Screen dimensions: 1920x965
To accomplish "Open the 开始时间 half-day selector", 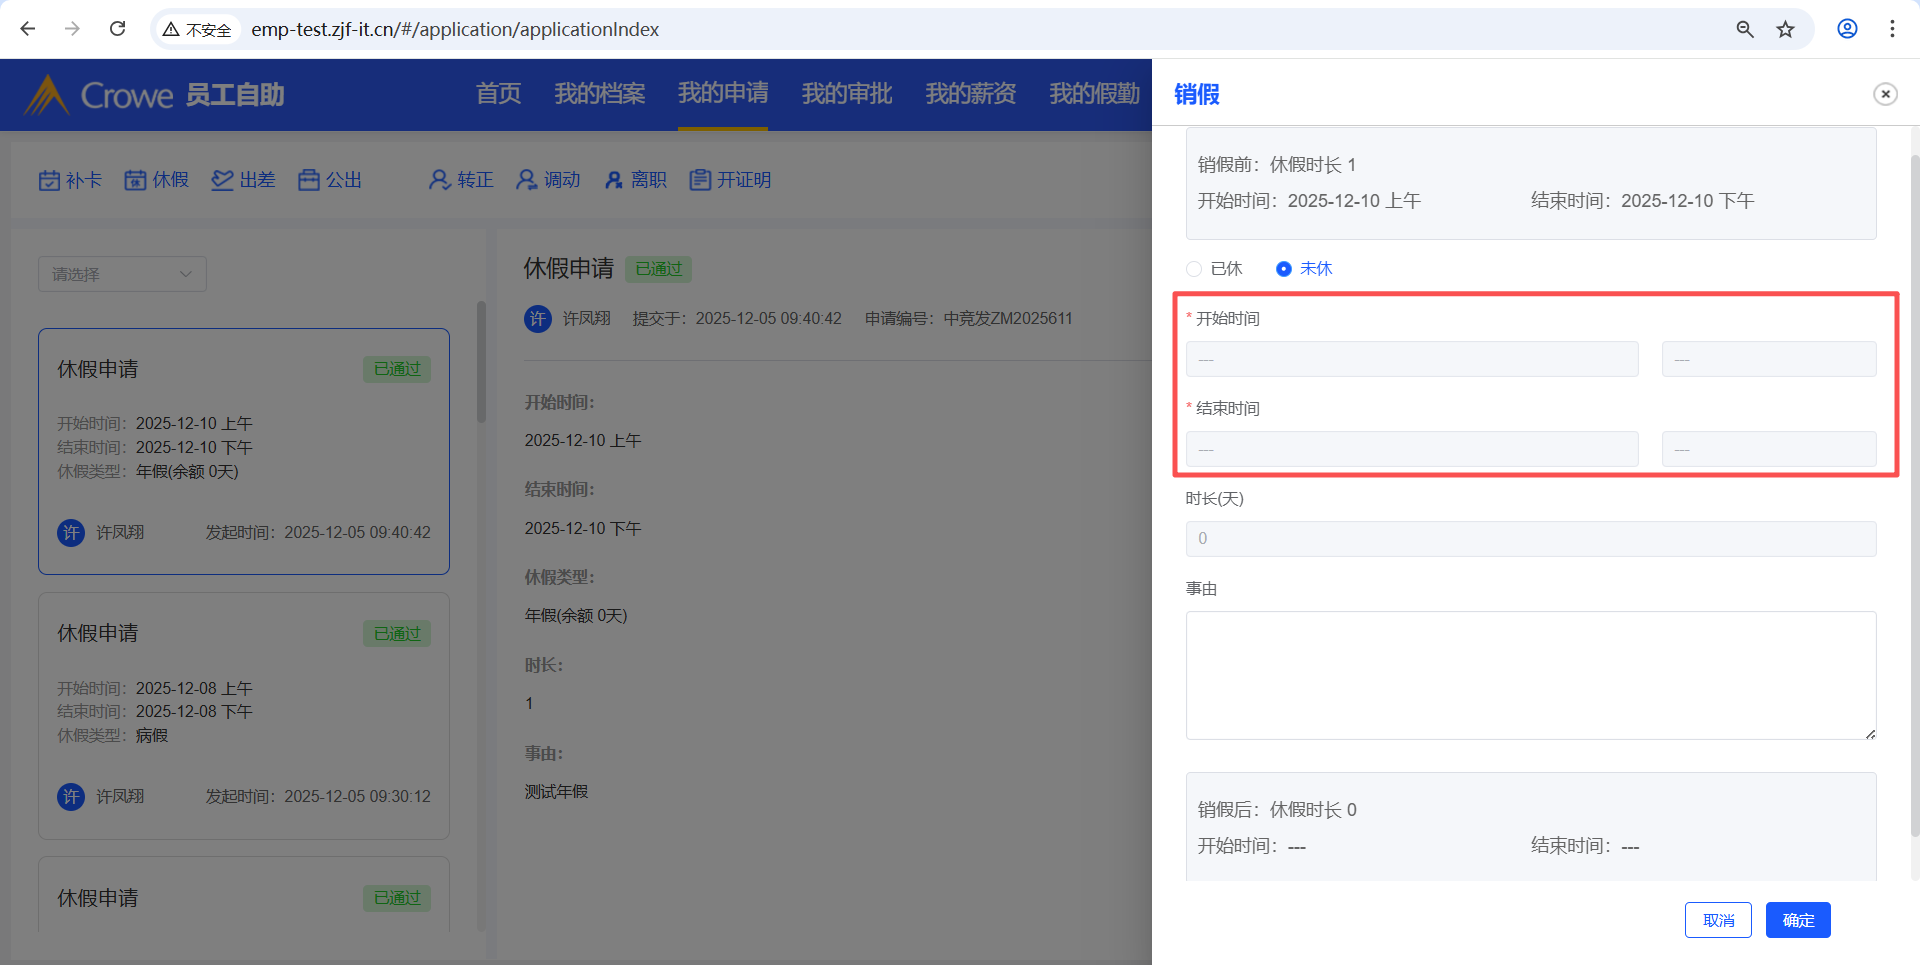I will (1769, 359).
